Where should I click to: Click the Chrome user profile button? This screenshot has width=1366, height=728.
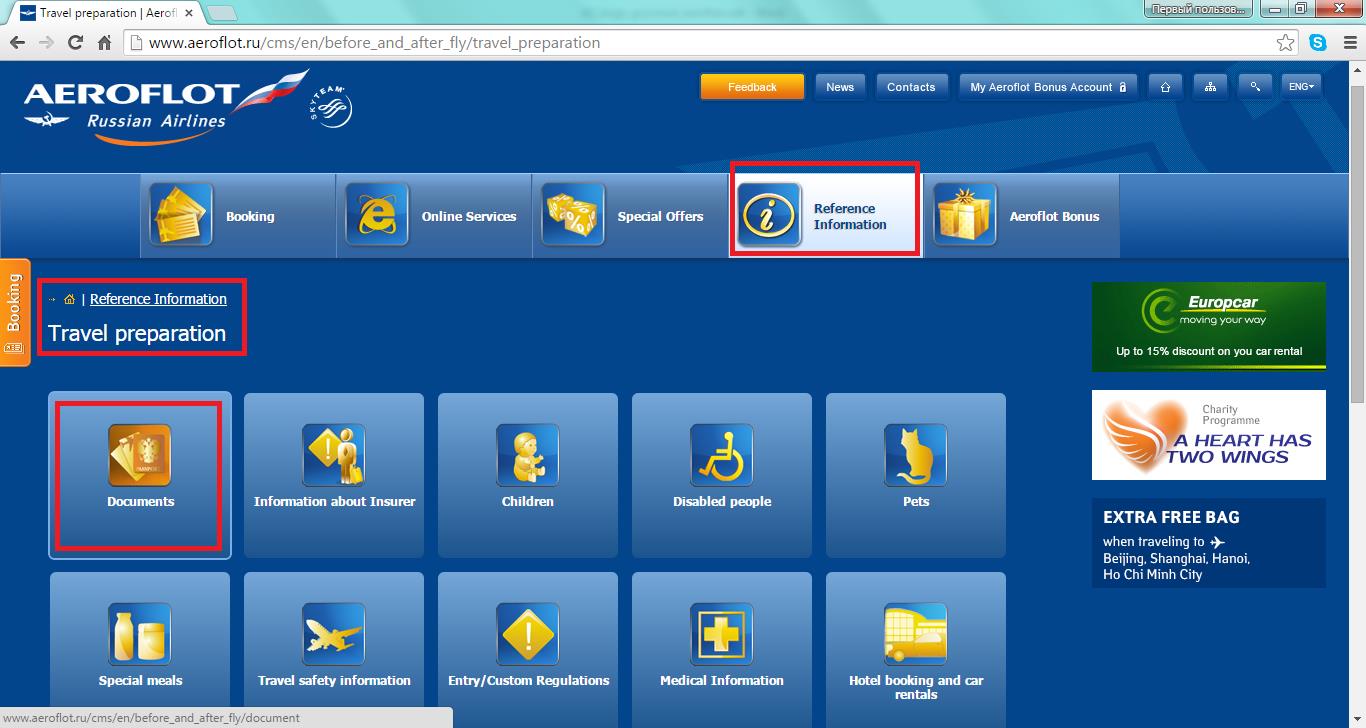[1198, 8]
